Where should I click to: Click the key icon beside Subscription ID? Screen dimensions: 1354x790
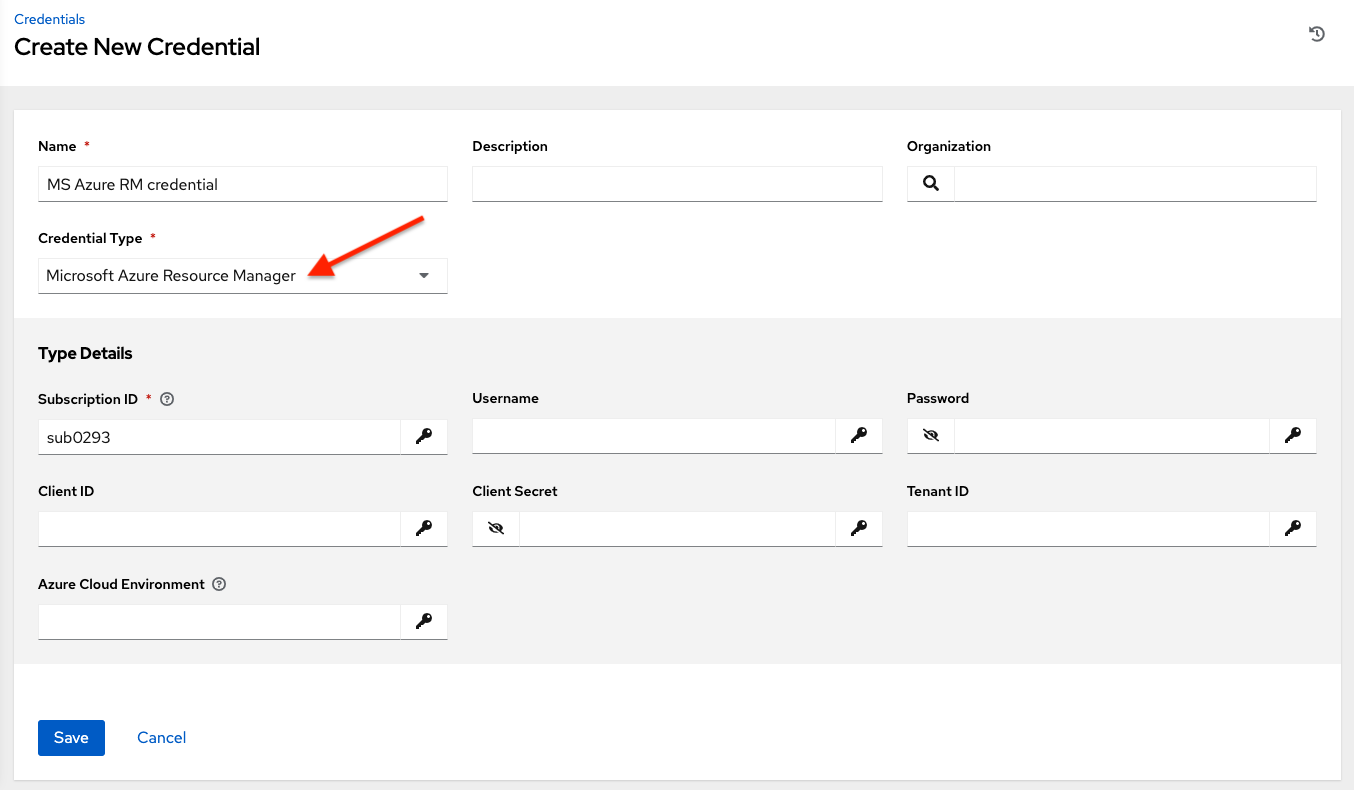coord(424,436)
